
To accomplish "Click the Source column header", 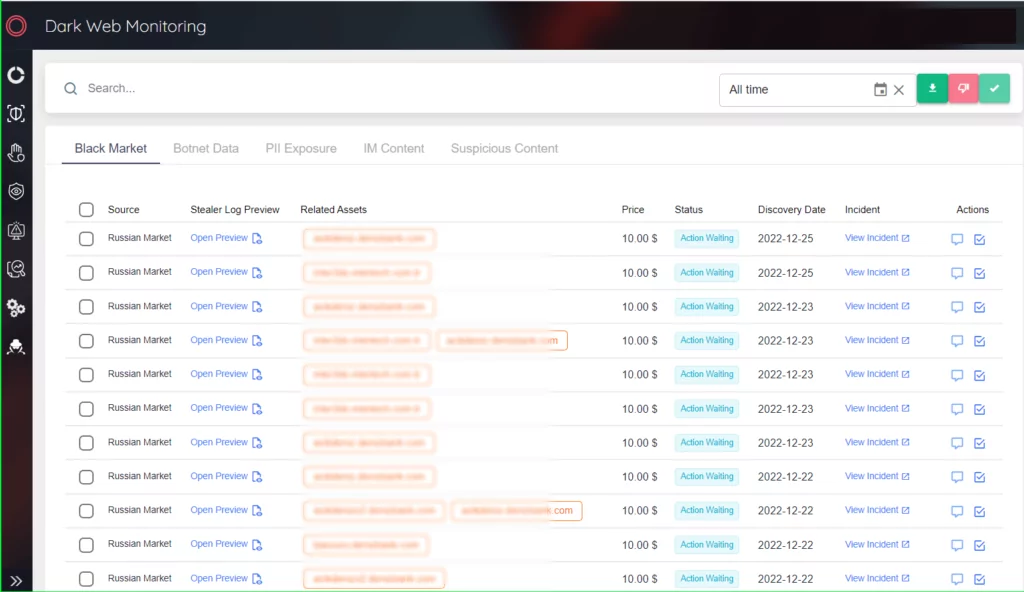I will (123, 210).
